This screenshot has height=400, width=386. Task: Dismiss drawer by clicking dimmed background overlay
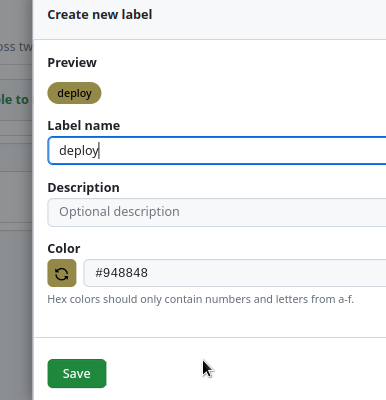point(16,300)
